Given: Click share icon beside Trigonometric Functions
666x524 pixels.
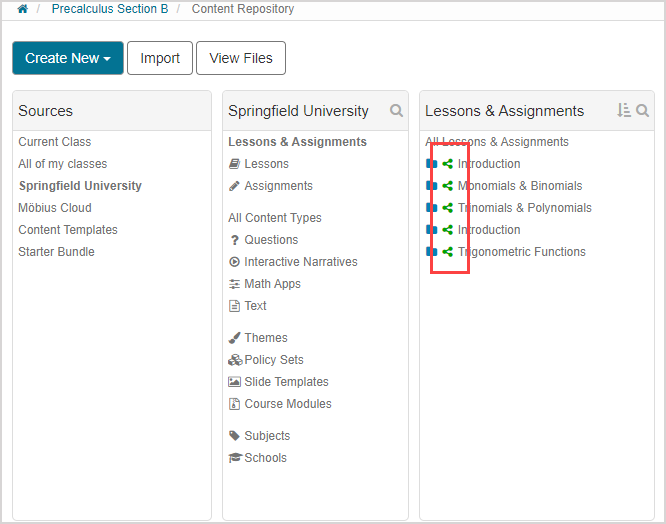Looking at the screenshot, I should coord(448,252).
